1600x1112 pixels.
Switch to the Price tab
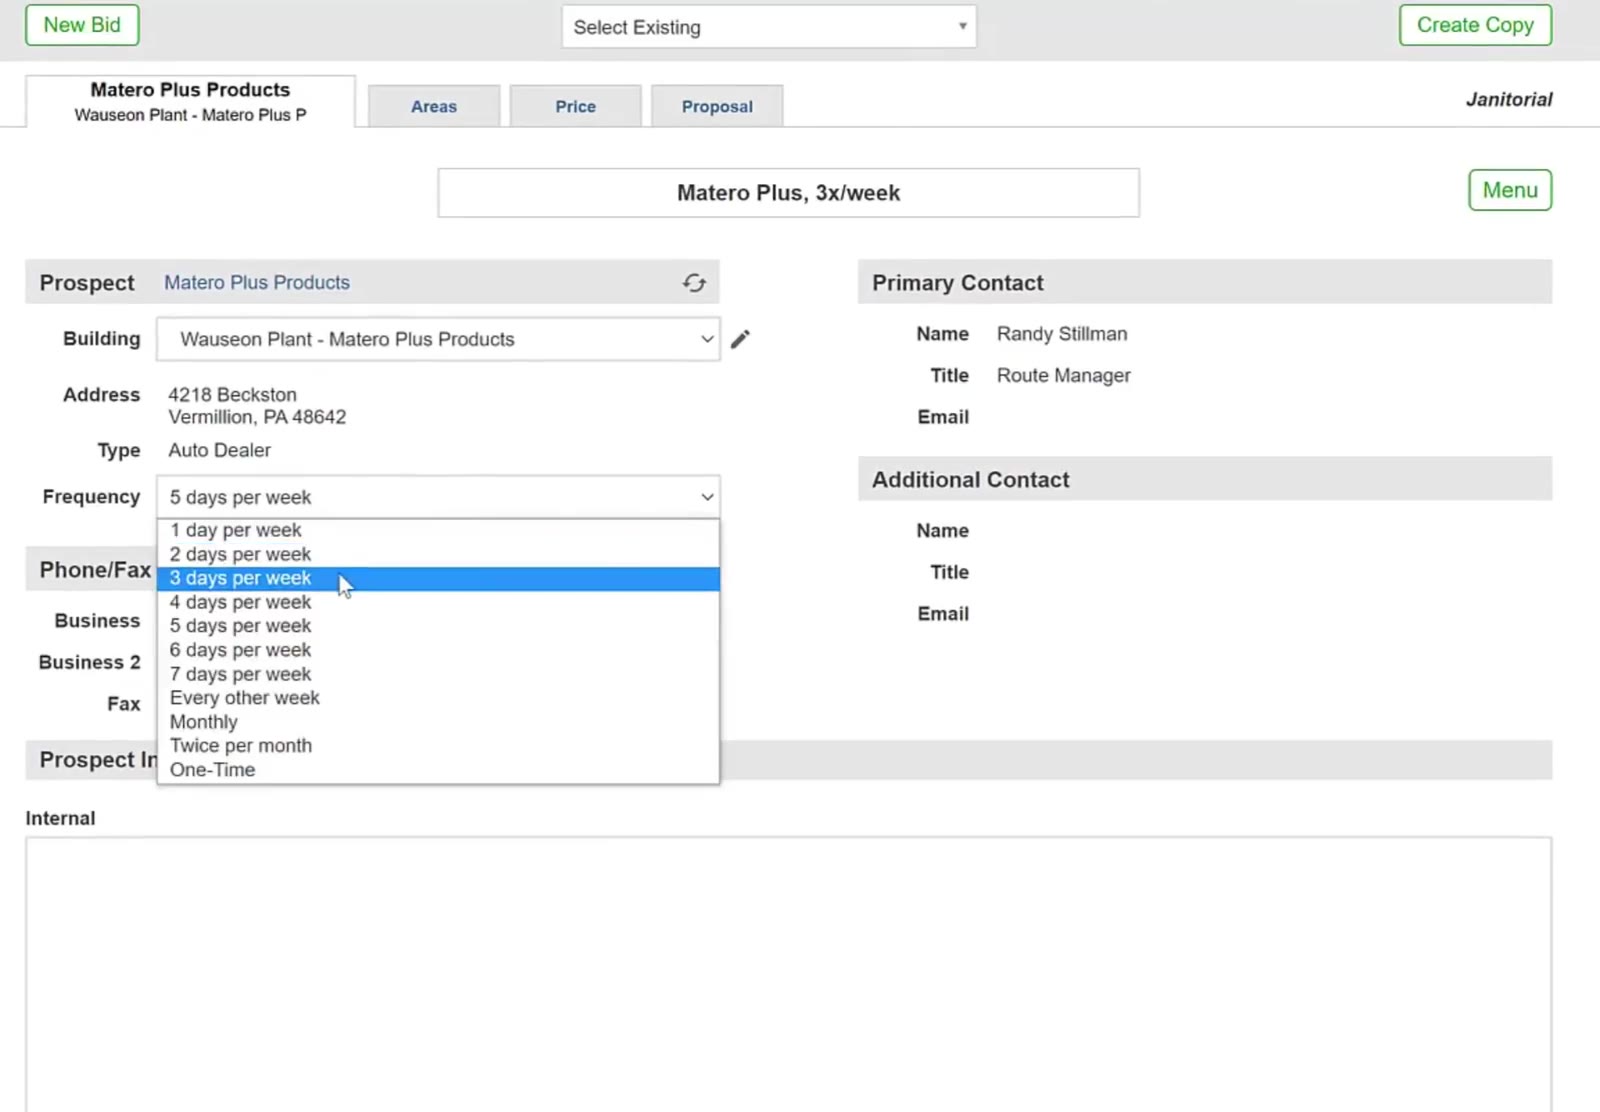tap(575, 106)
